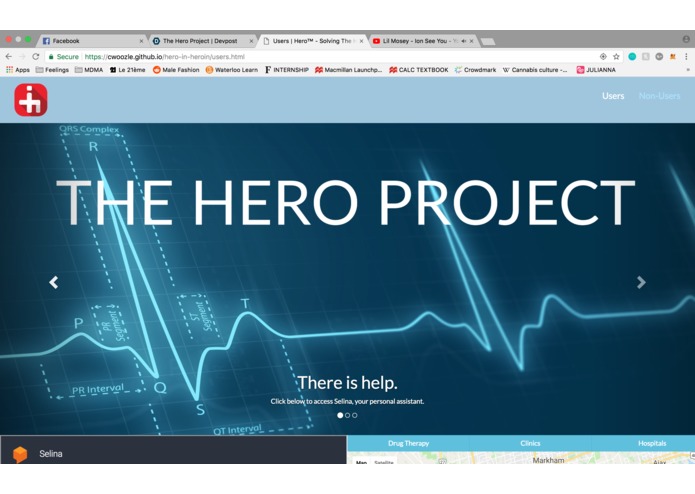Switch to the Facebook tab

click(x=91, y=41)
